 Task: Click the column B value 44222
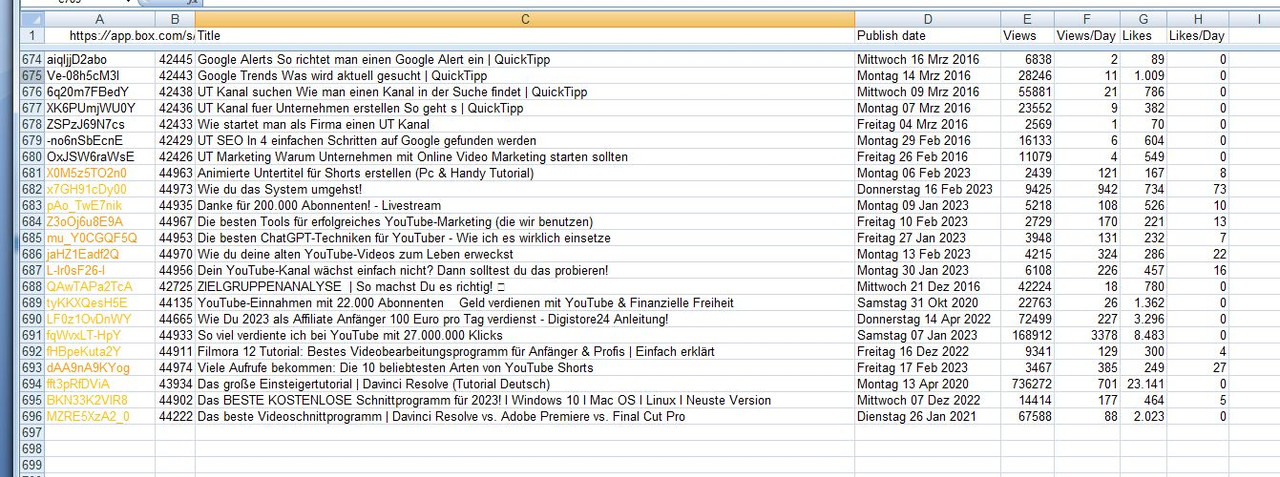pyautogui.click(x=176, y=416)
